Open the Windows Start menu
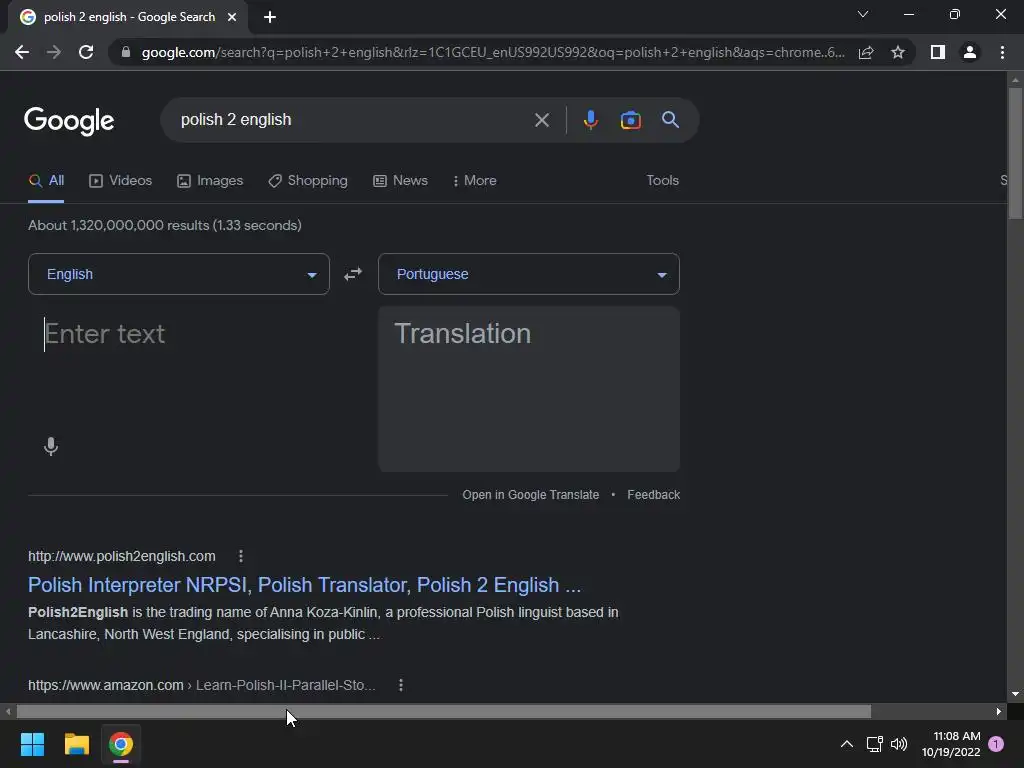Image resolution: width=1024 pixels, height=768 pixels. [x=32, y=744]
